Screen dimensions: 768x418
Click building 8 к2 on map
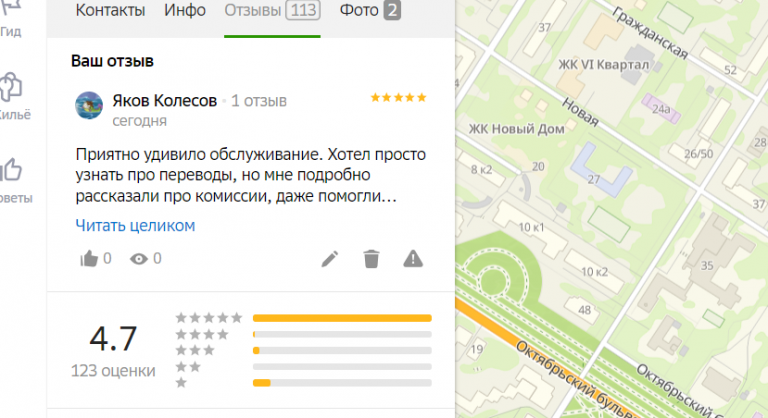pyautogui.click(x=481, y=170)
